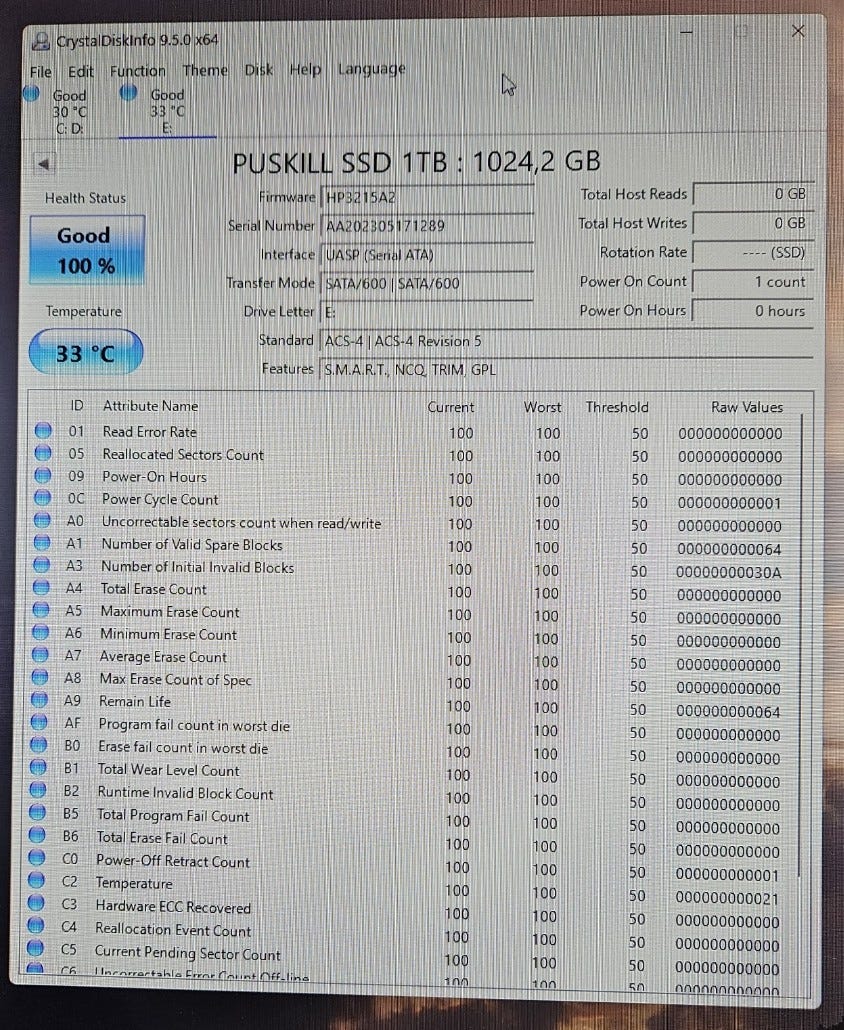
Task: Click status icon of Read Error Rate row
Action: [43, 431]
